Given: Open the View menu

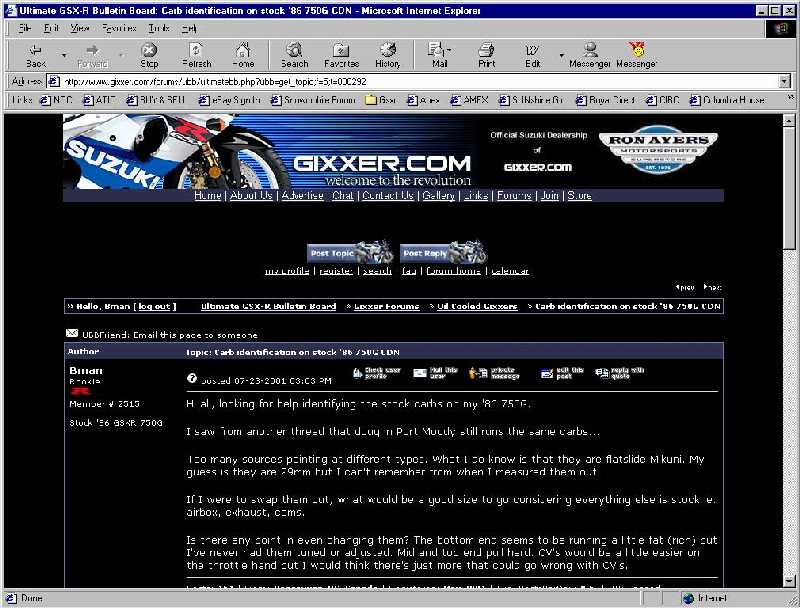Looking at the screenshot, I should point(80,28).
